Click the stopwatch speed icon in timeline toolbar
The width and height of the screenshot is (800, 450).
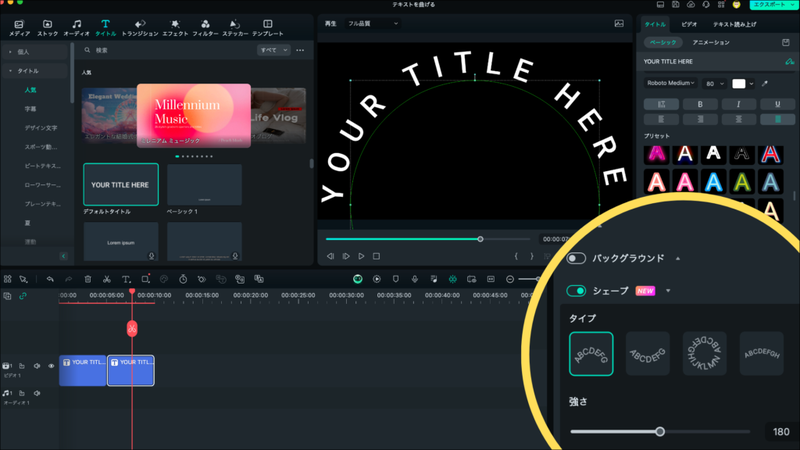183,279
